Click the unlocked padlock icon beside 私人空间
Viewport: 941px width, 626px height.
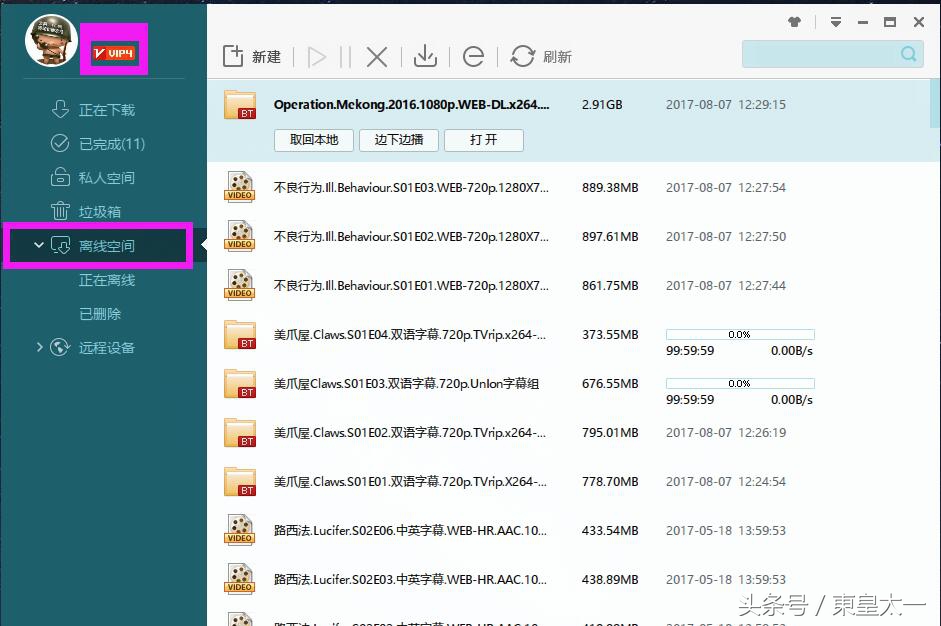62,177
